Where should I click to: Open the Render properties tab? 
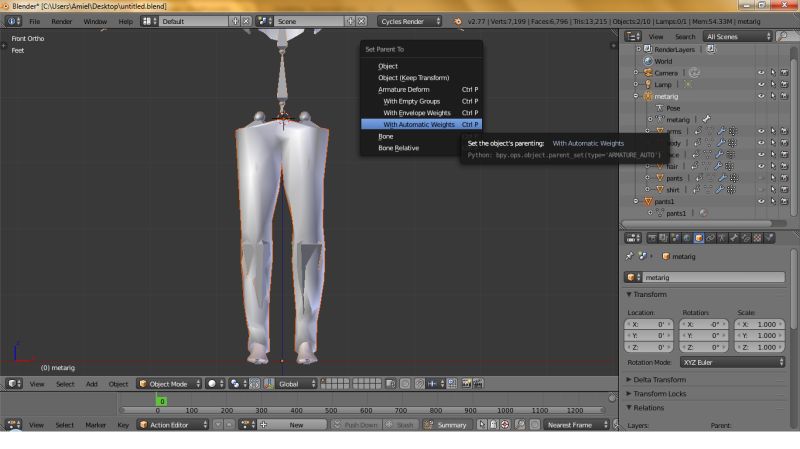[653, 238]
